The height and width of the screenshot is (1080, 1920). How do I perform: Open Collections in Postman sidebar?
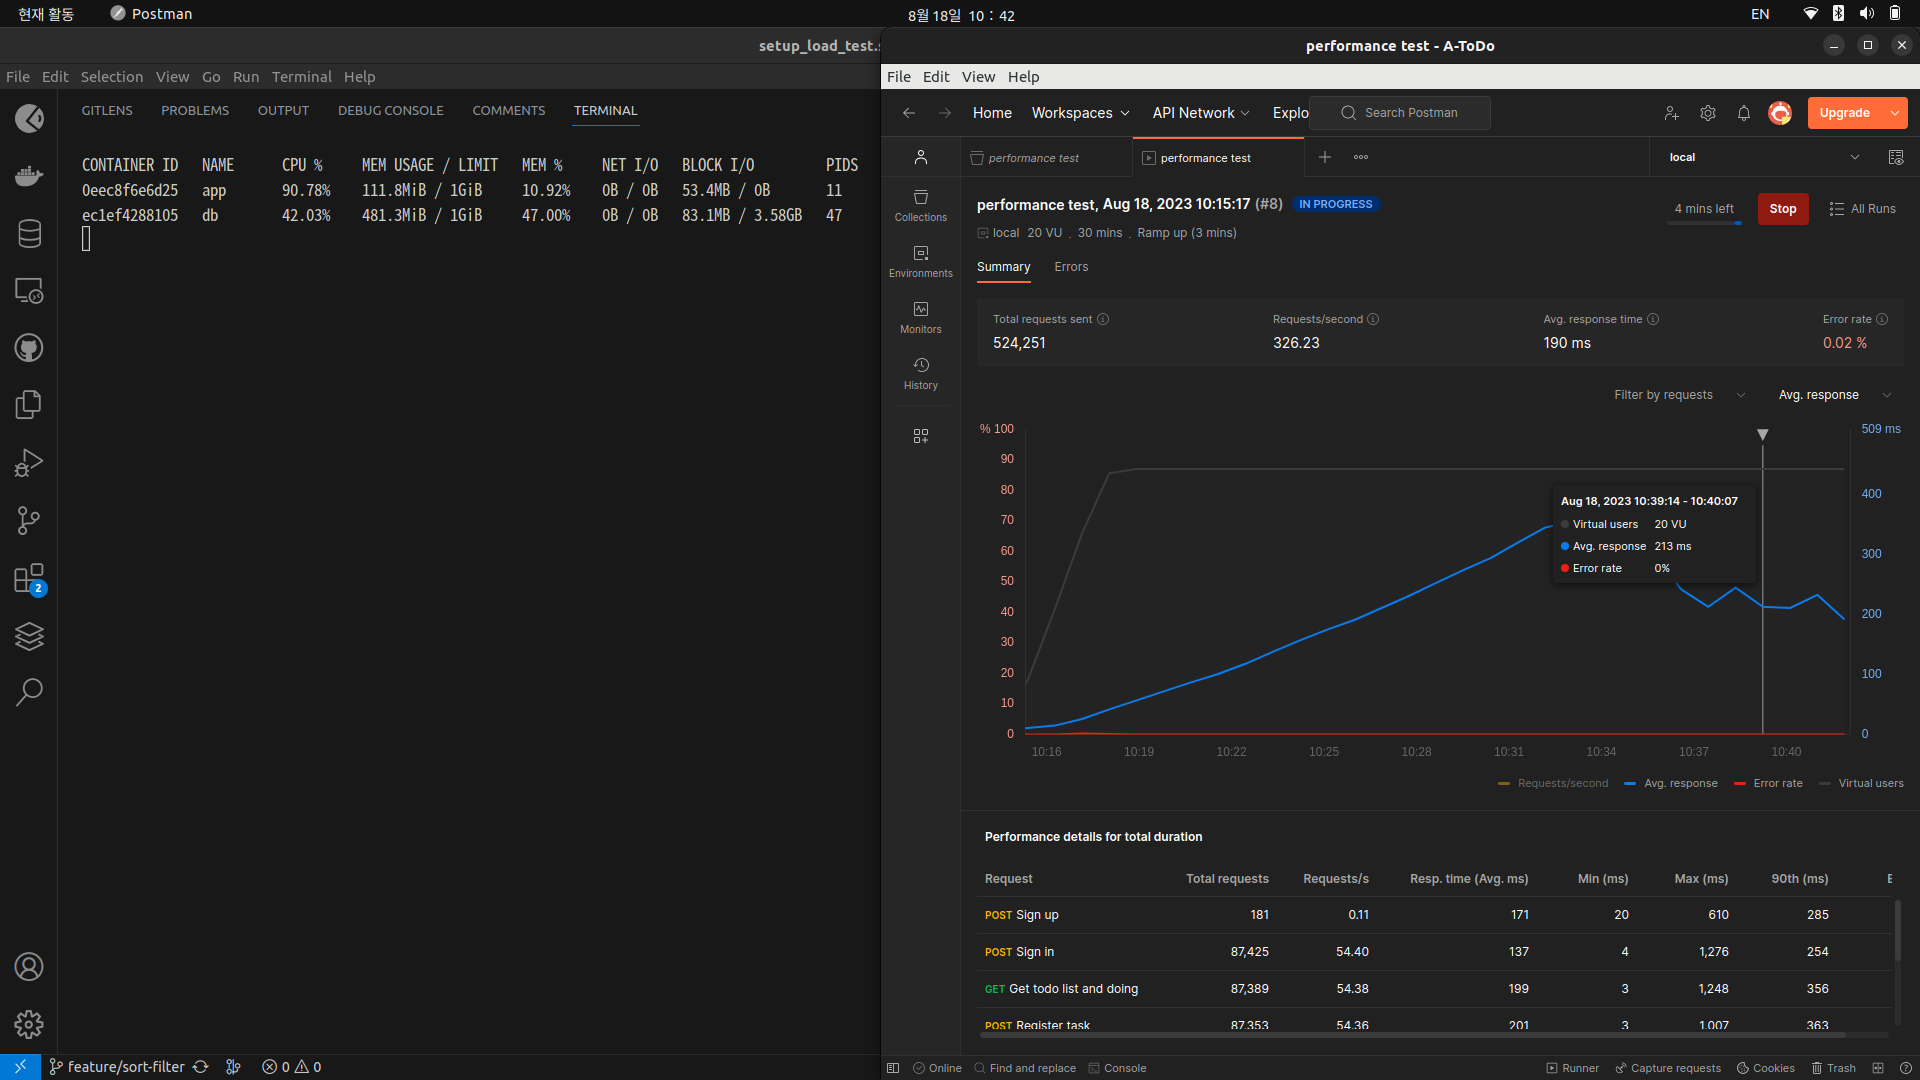[921, 205]
